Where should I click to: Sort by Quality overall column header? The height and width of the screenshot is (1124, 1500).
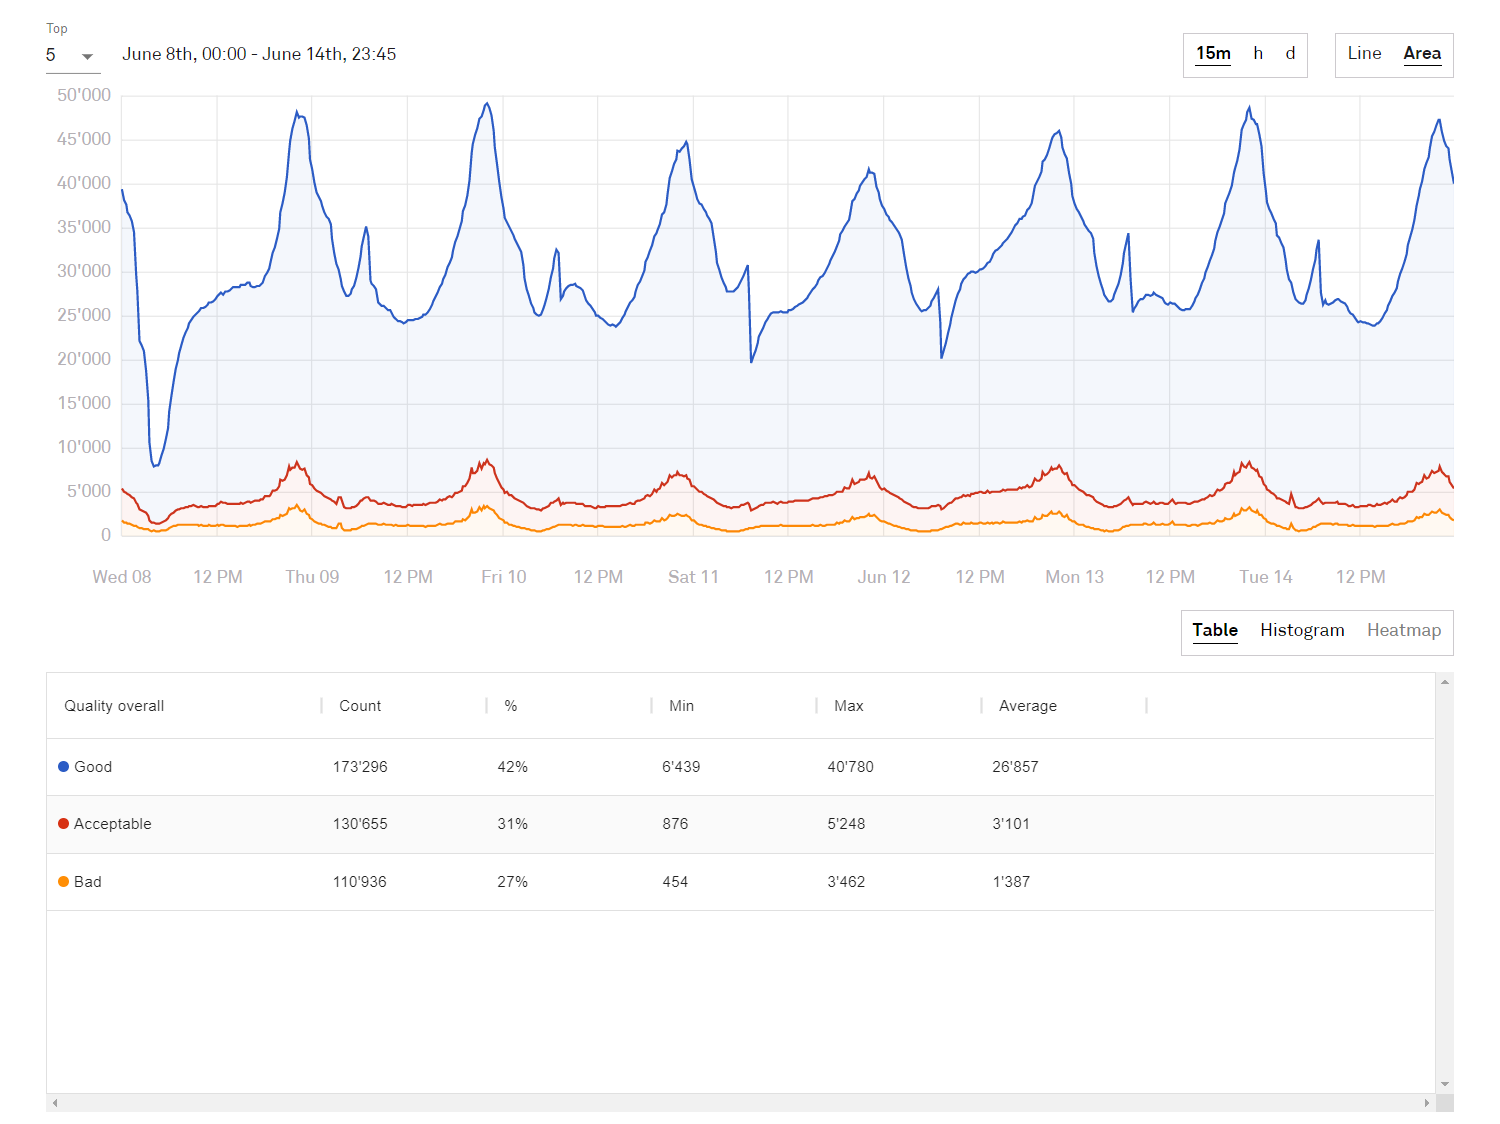pyautogui.click(x=114, y=706)
